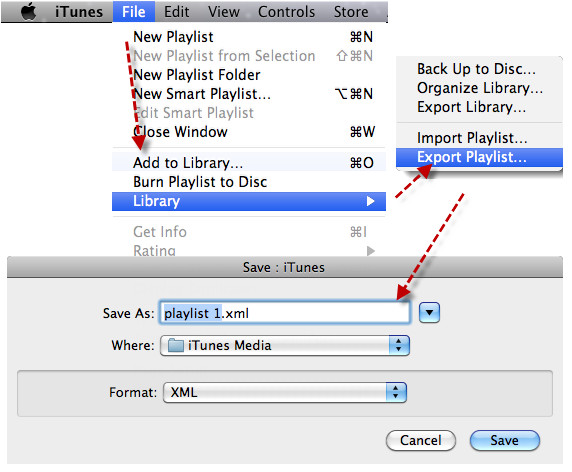Screen dimensions: 572x472
Task: Open the Edit menu
Action: [177, 12]
